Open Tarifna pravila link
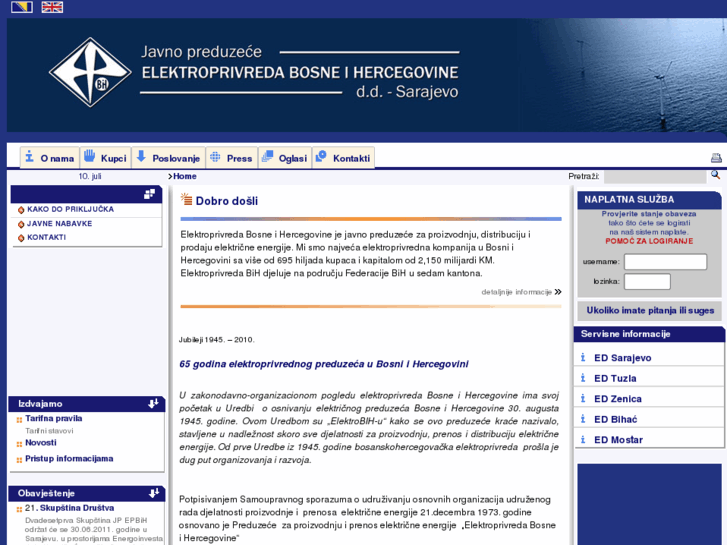This screenshot has height=545, width=727. (53, 418)
